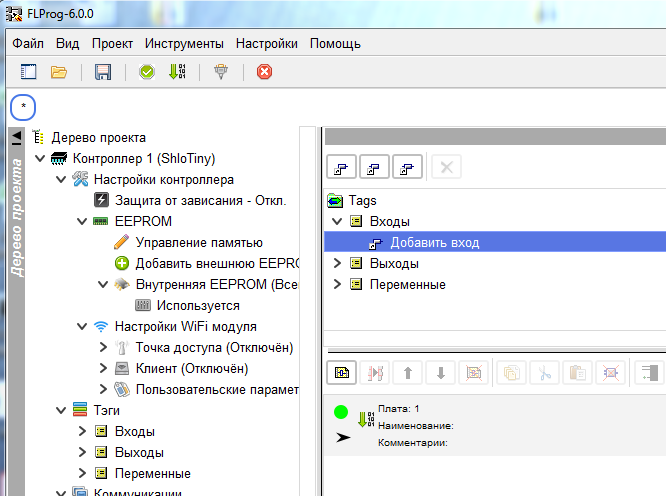Collapse the Входы node in Tags panel
The height and width of the screenshot is (496, 666).
[337, 221]
